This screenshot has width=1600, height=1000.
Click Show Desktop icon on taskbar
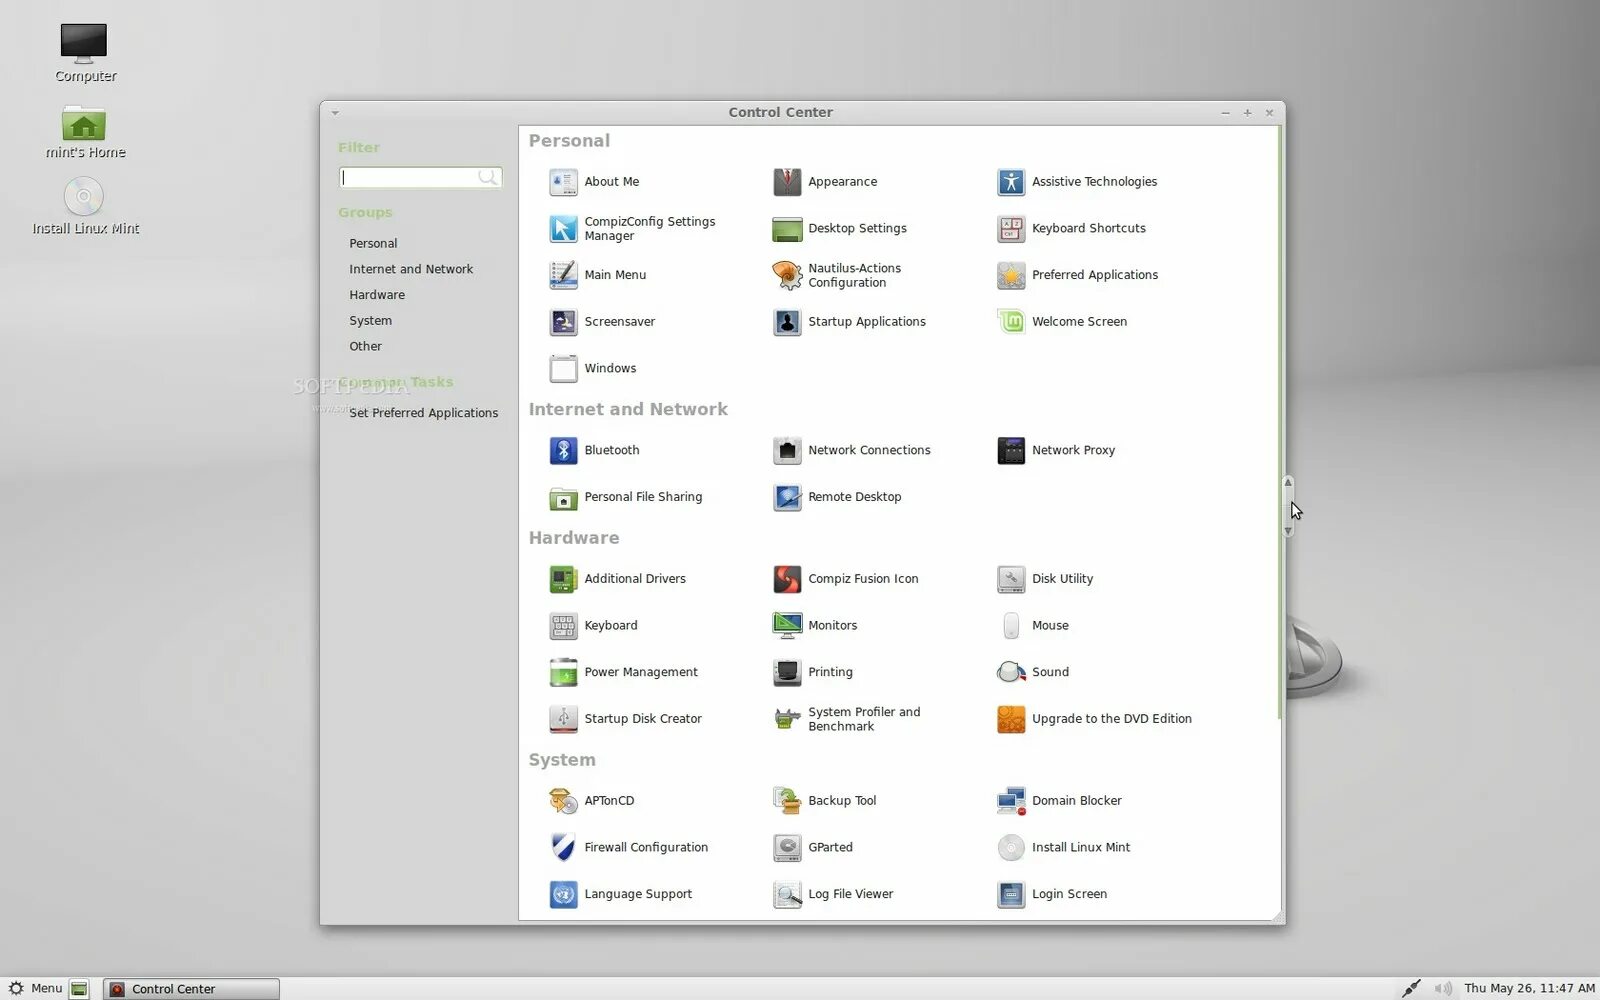point(80,989)
